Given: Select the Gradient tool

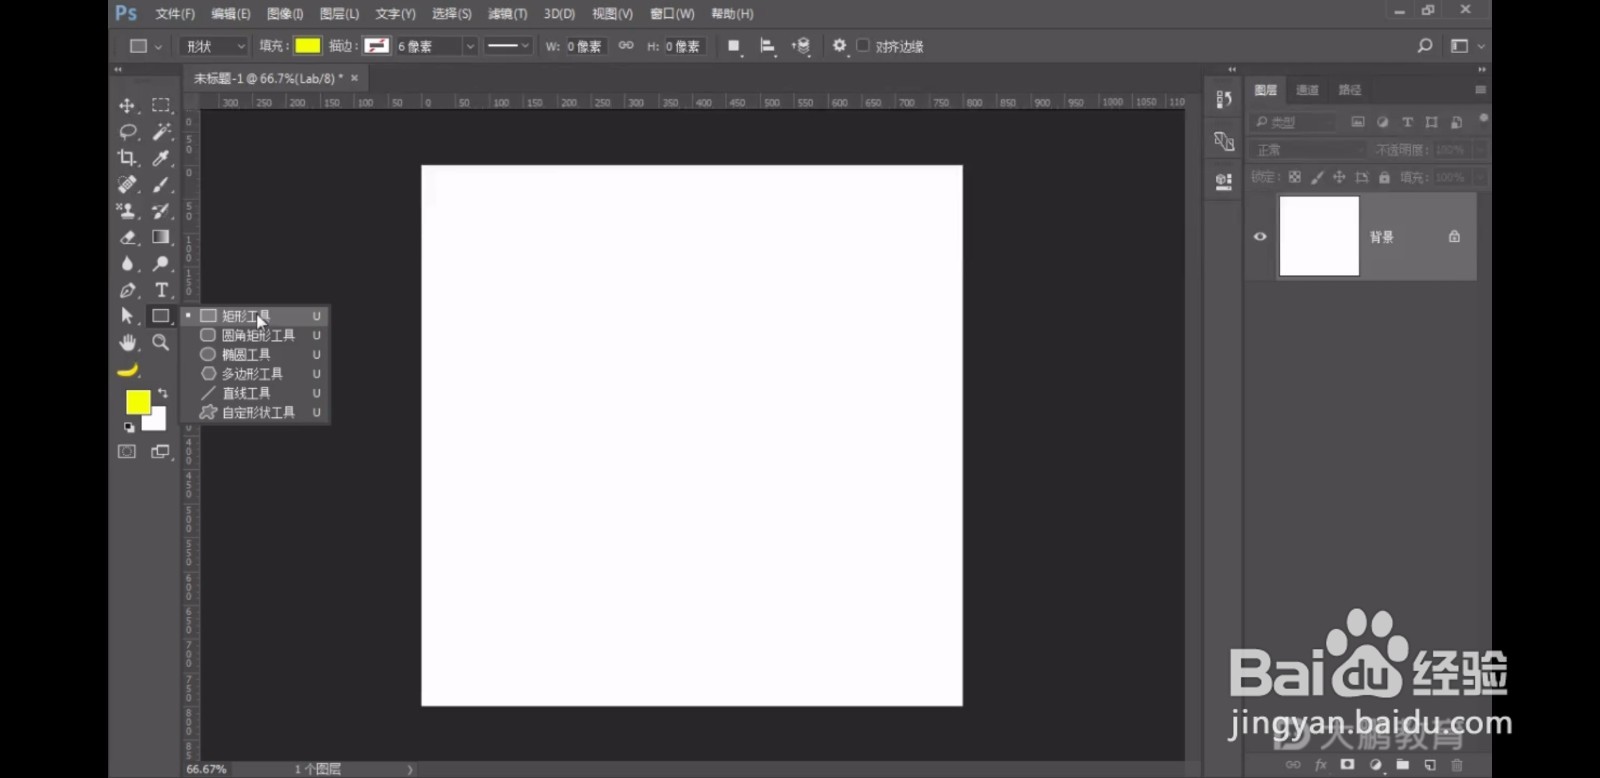Looking at the screenshot, I should (x=160, y=237).
